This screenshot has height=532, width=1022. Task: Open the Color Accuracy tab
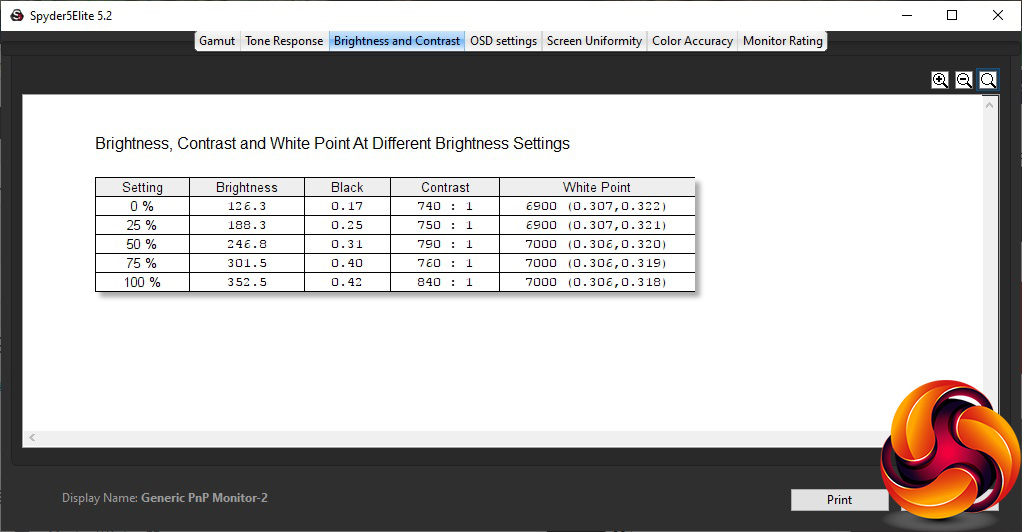point(692,41)
